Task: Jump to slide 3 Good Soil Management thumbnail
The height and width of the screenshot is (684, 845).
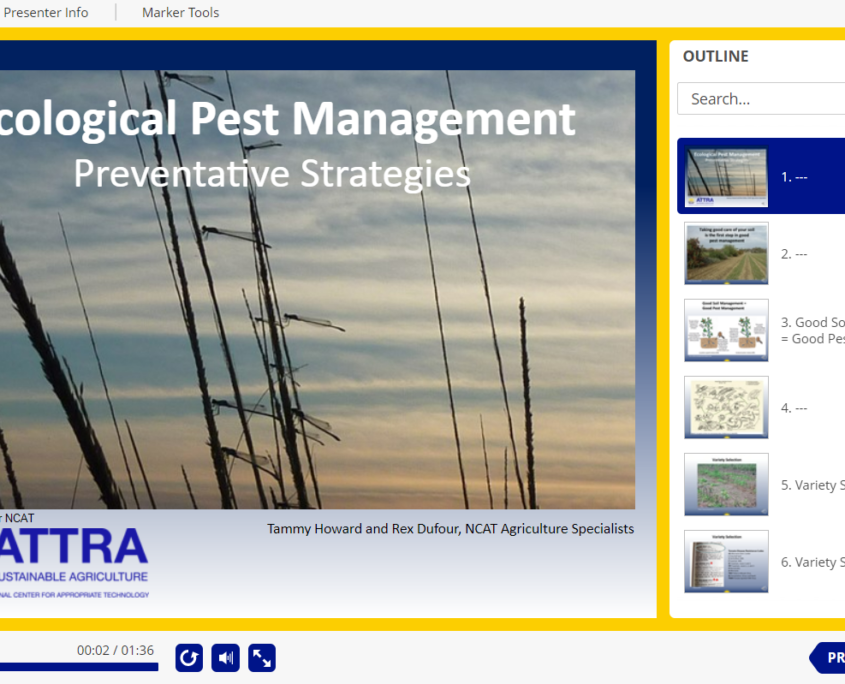Action: coord(726,330)
